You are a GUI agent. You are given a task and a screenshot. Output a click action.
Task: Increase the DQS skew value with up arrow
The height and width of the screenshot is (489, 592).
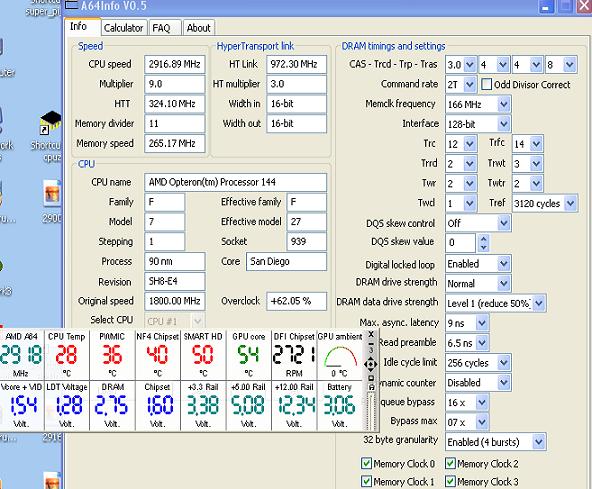pyautogui.click(x=483, y=239)
